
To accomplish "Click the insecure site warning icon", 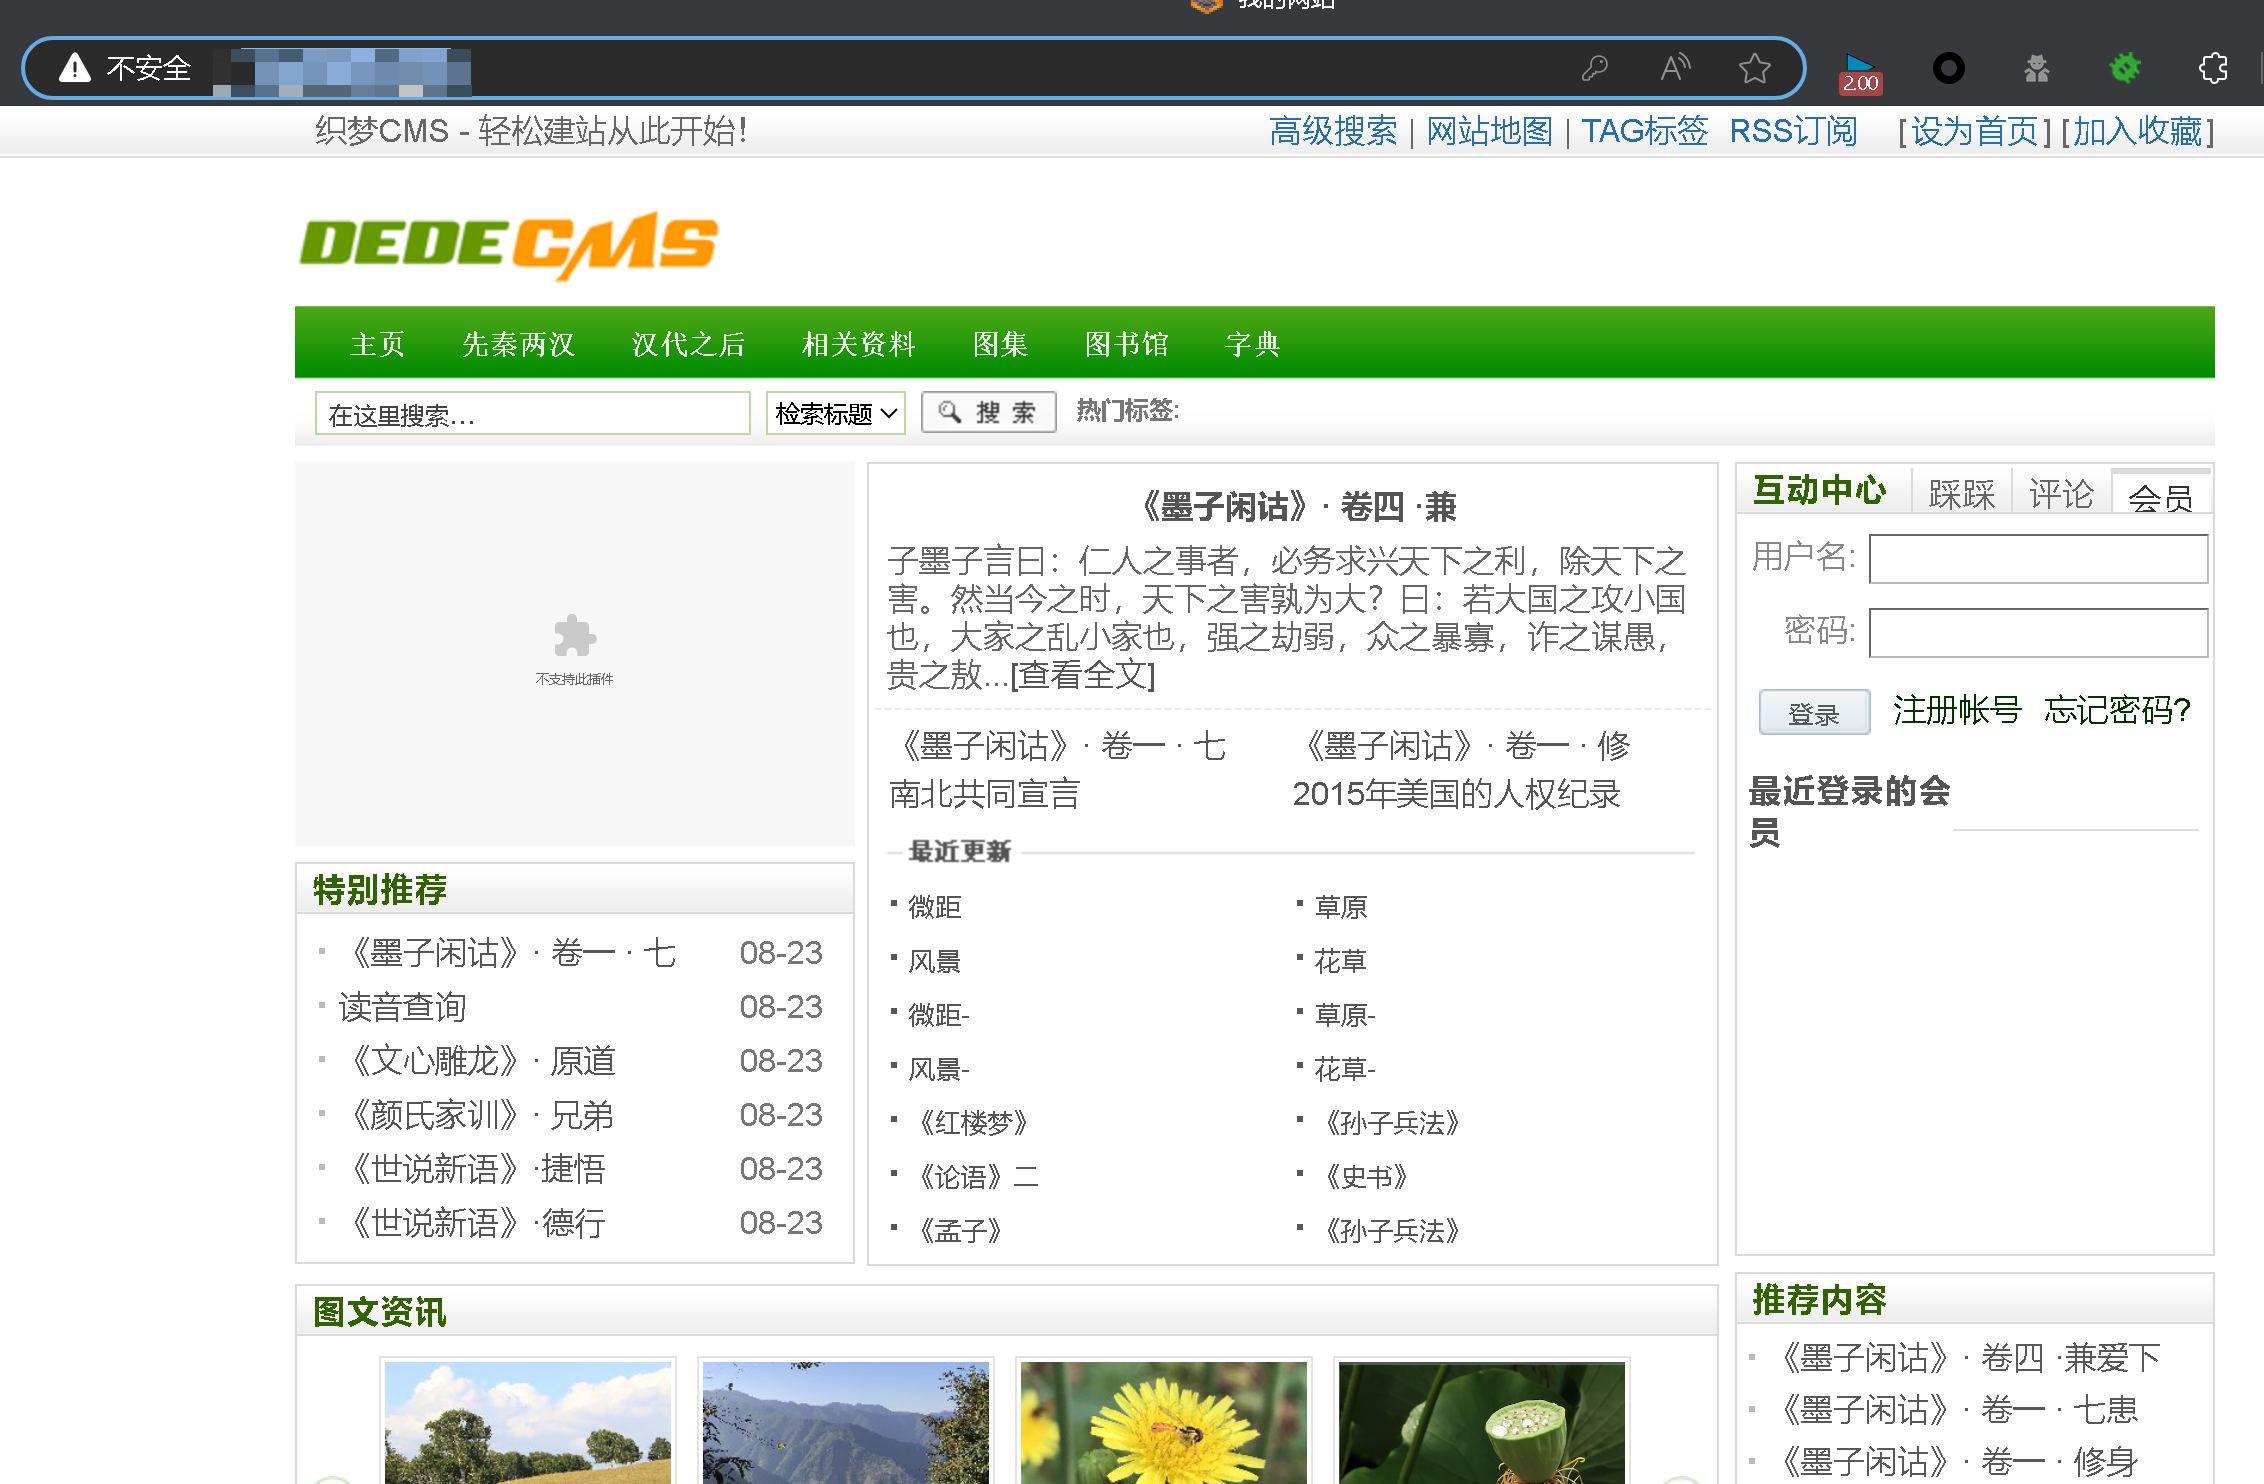I will 75,68.
